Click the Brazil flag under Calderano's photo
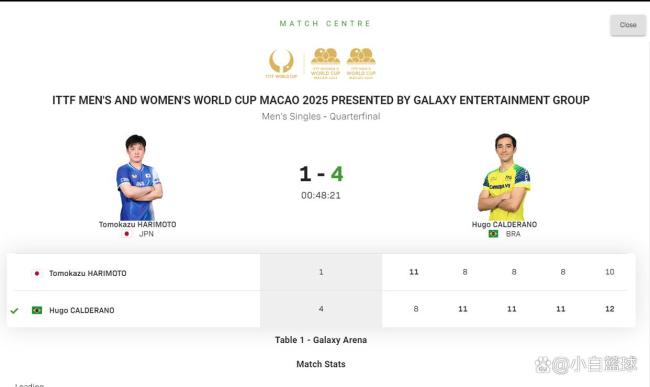Viewport: 650px width, 387px height. click(493, 234)
